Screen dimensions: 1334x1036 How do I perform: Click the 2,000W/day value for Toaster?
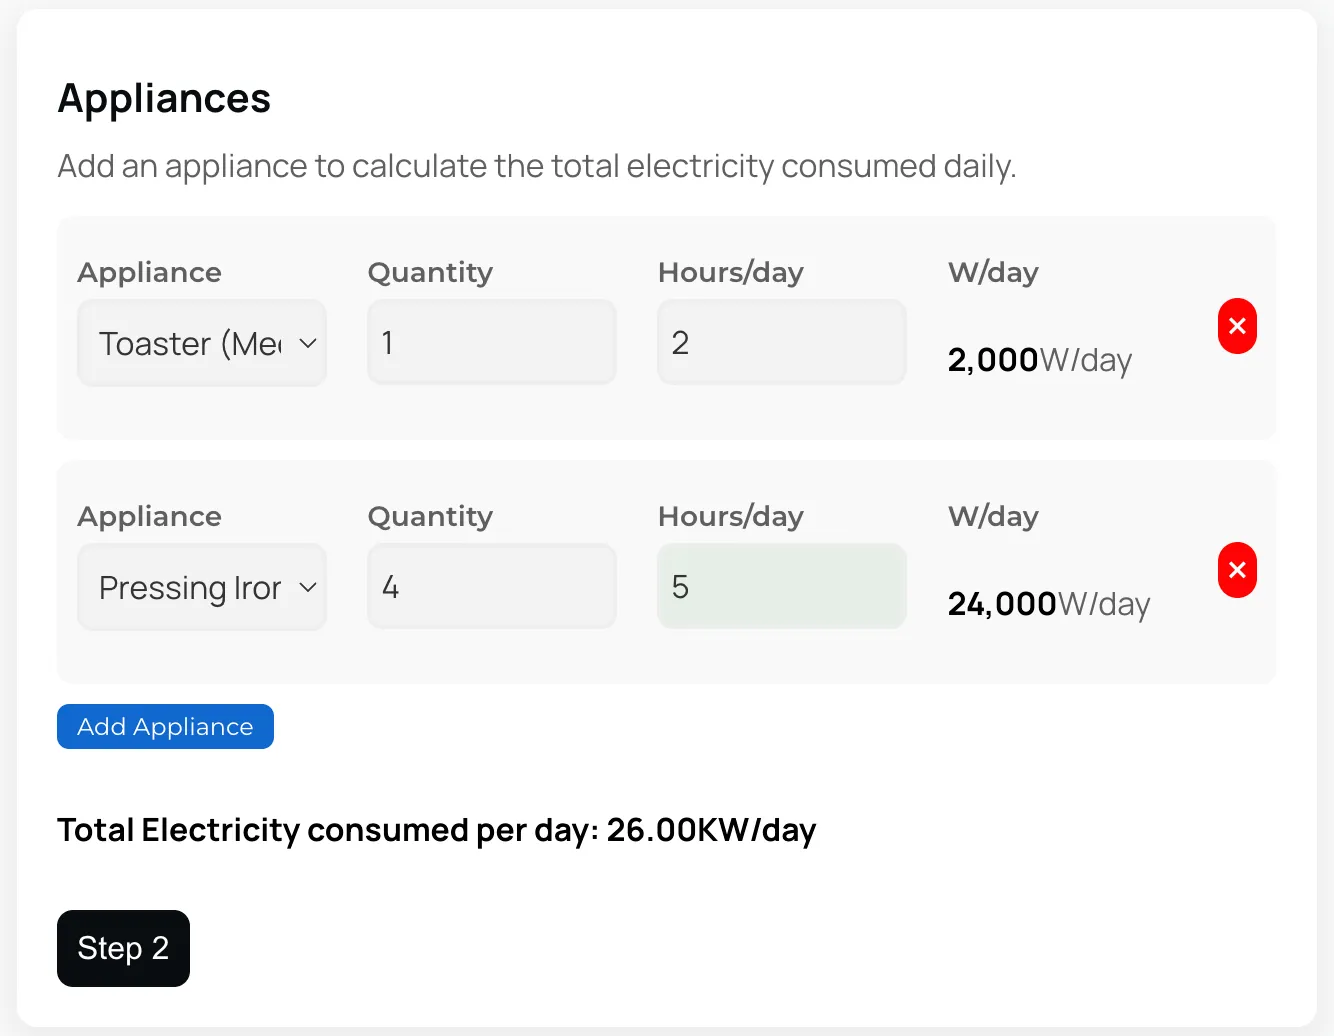1039,360
